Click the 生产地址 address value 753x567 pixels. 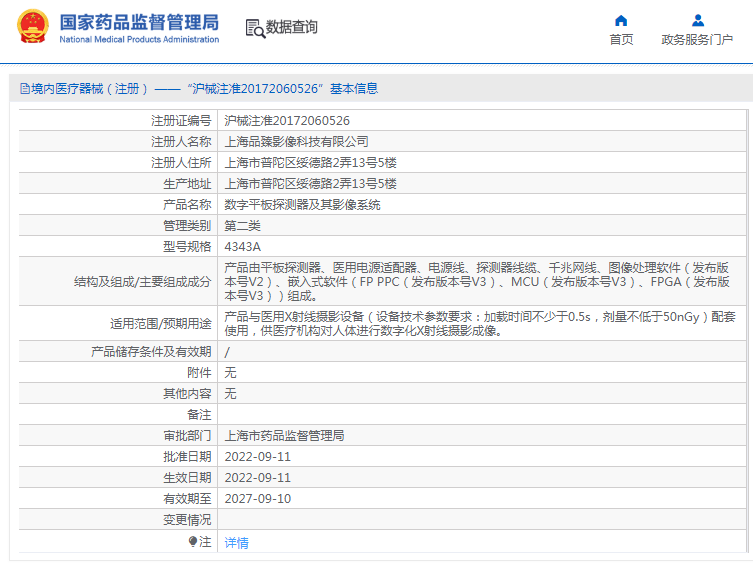tap(310, 184)
